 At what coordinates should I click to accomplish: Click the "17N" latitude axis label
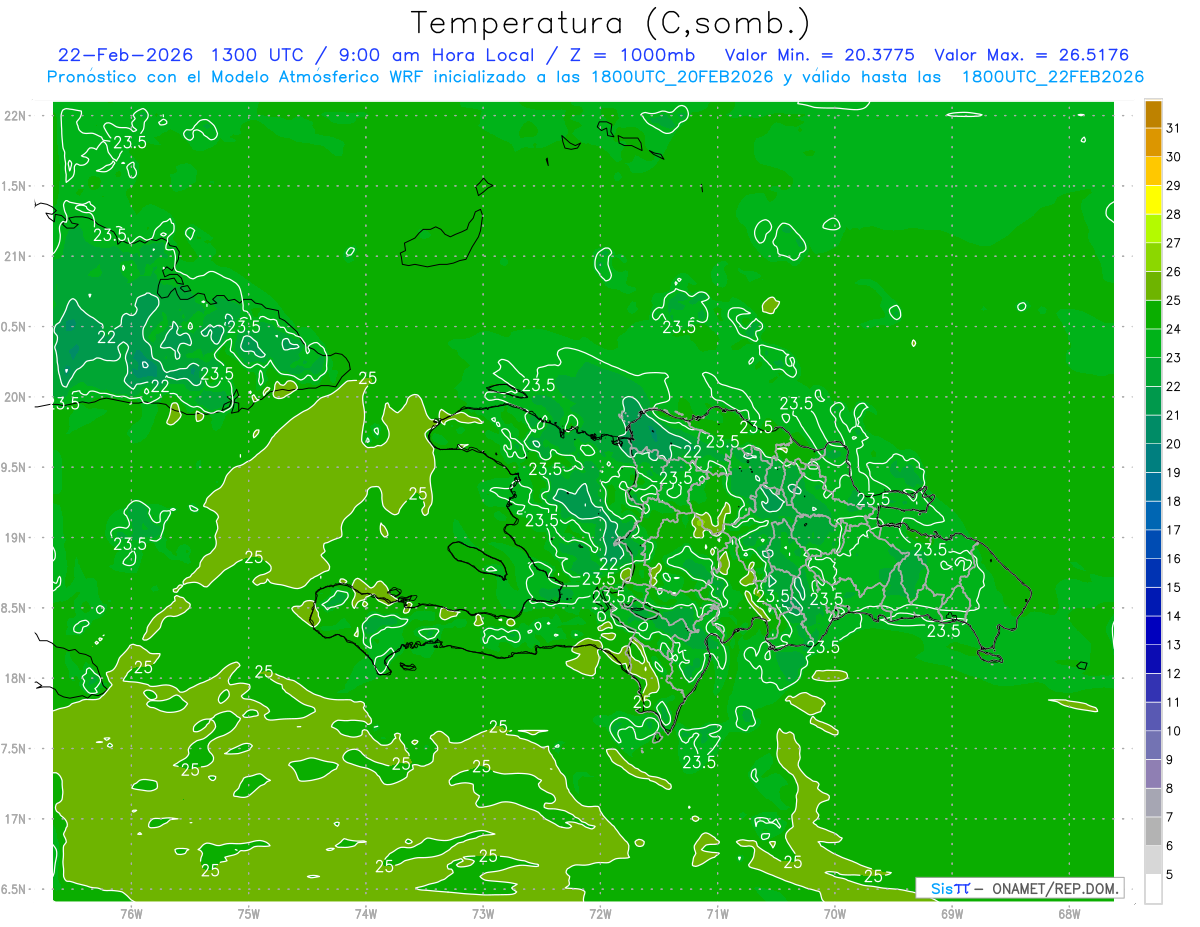[17, 819]
